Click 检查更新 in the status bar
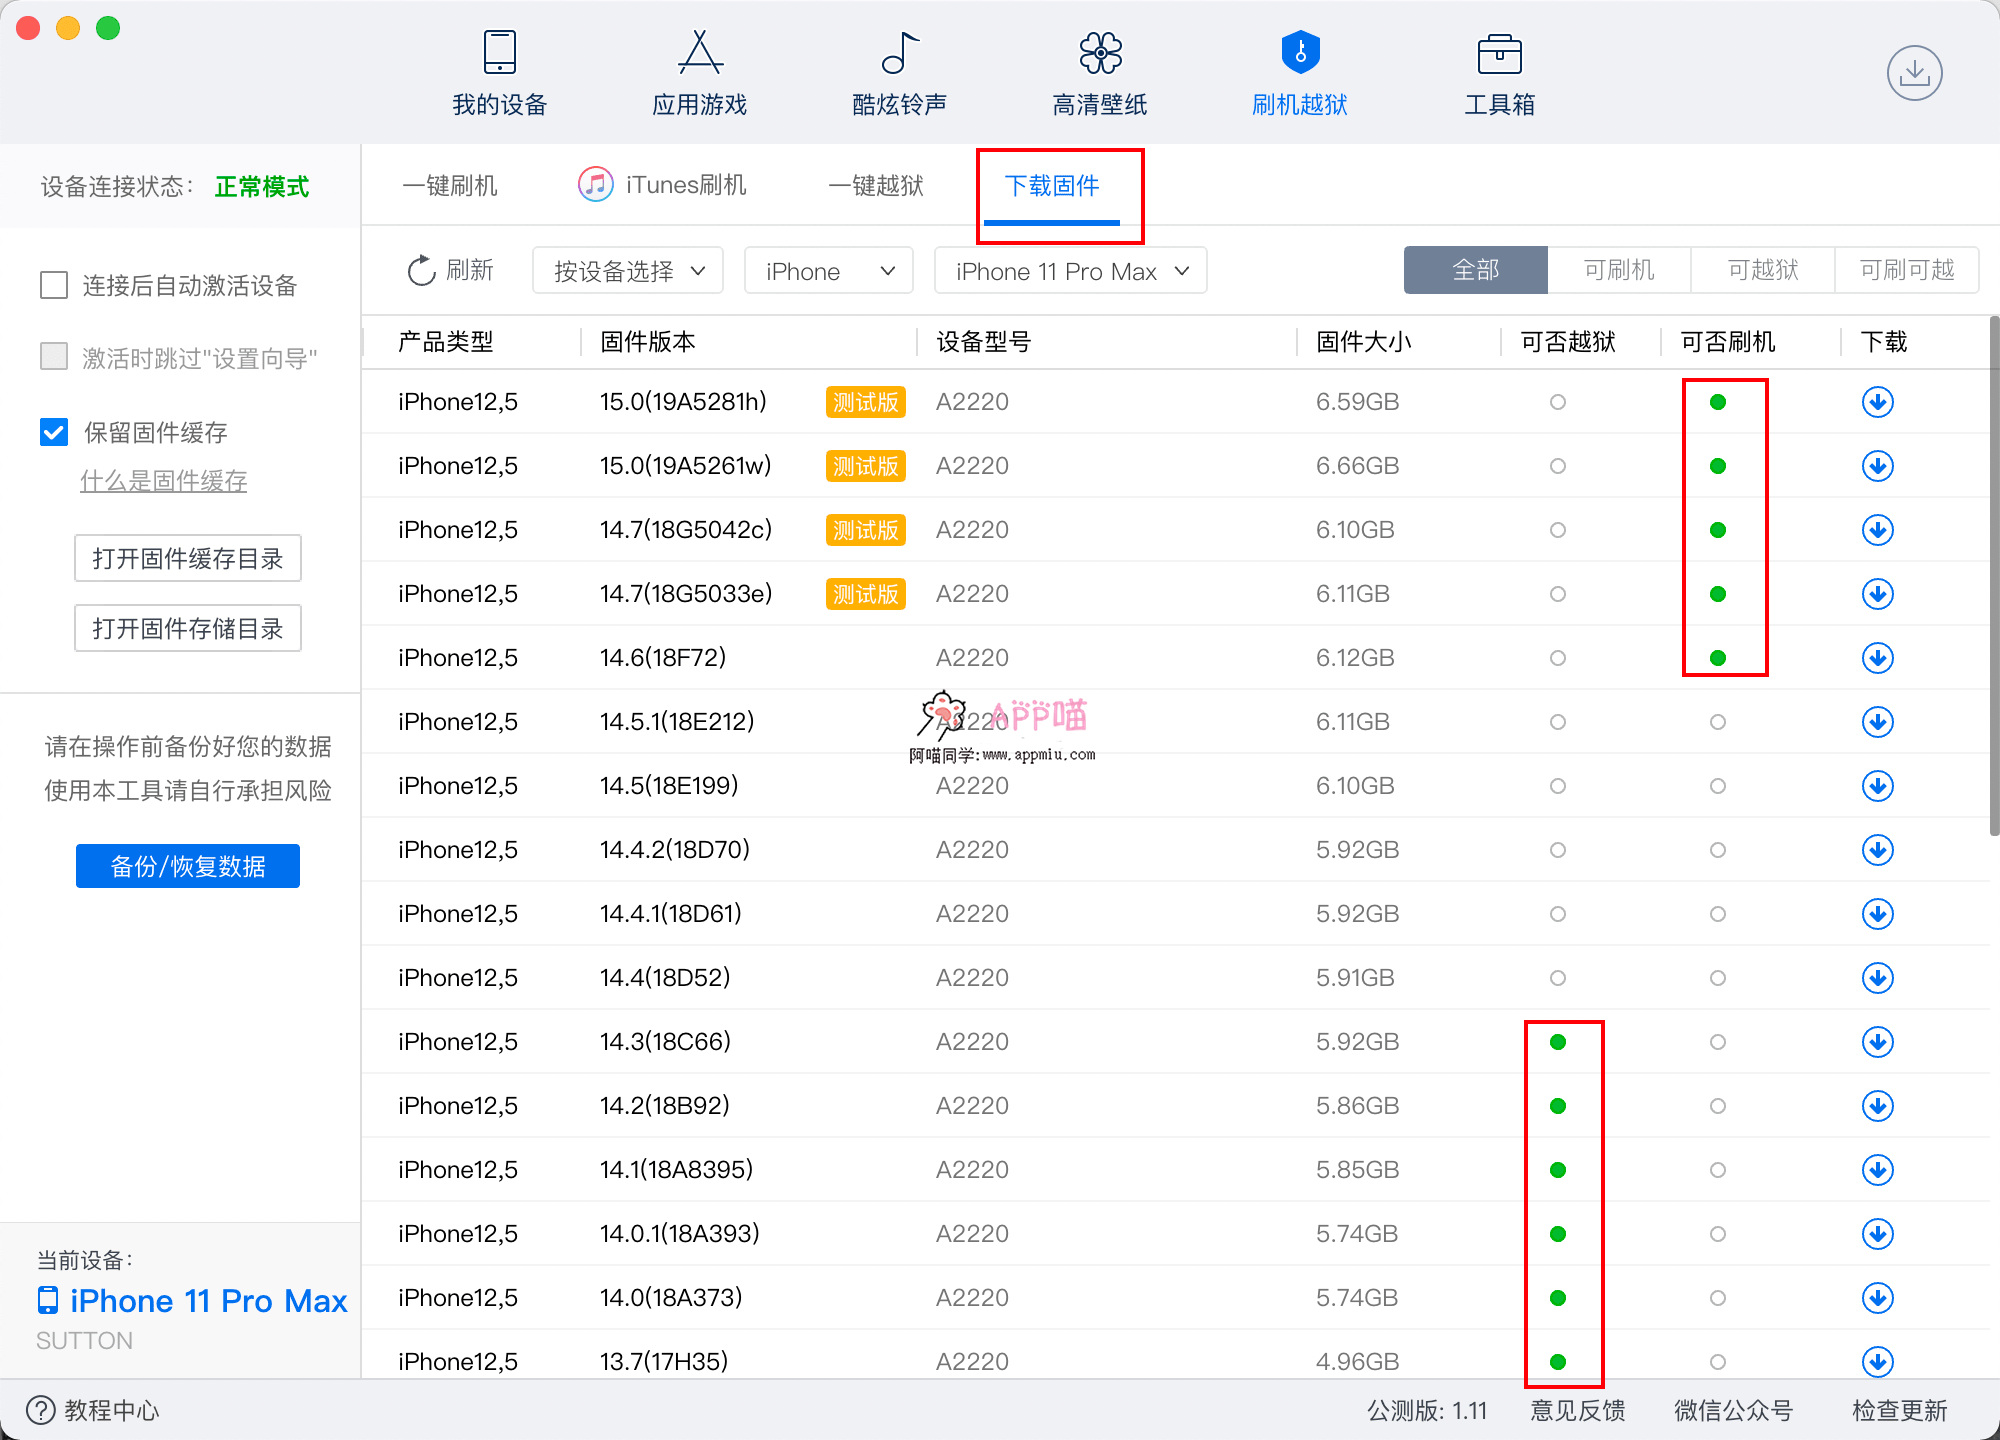Screen dimensions: 2000x1440 tap(1899, 1411)
